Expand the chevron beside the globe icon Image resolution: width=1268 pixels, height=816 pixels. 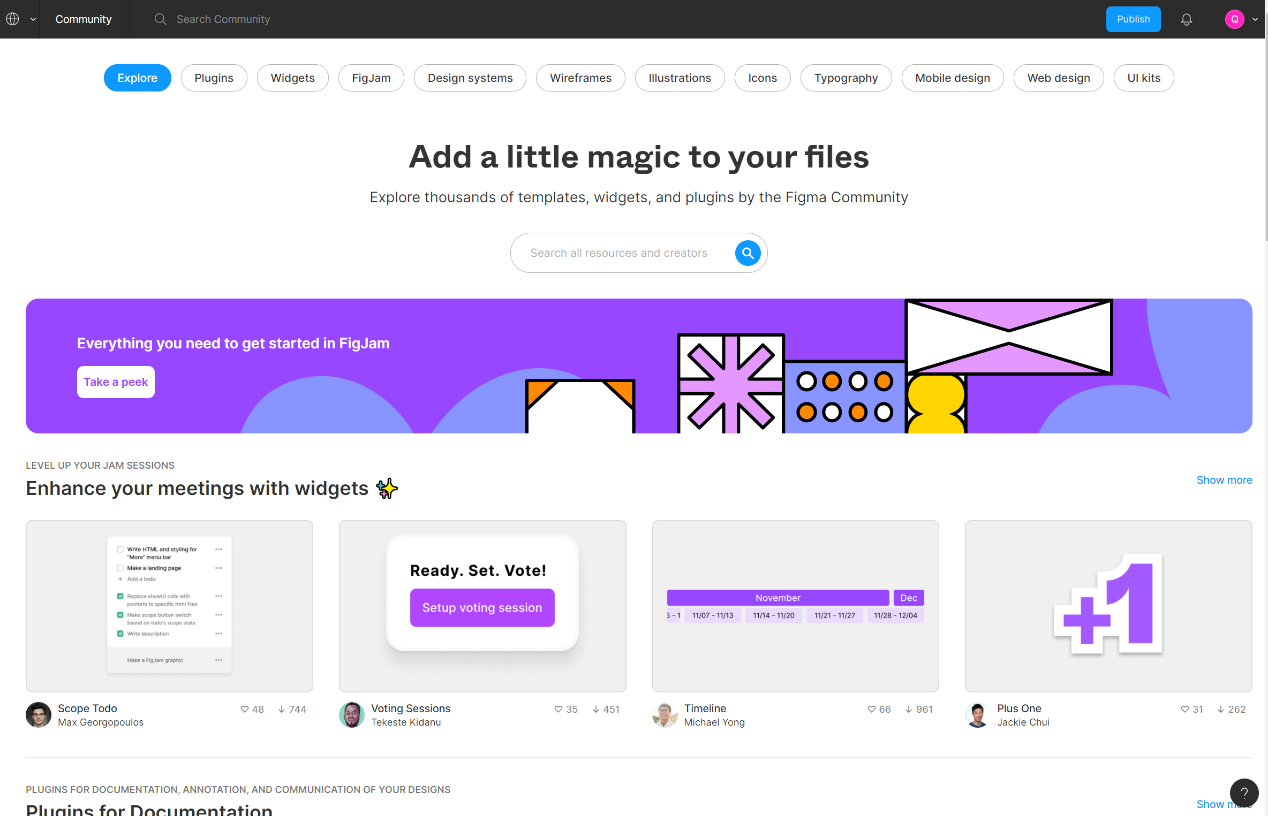tap(33, 19)
